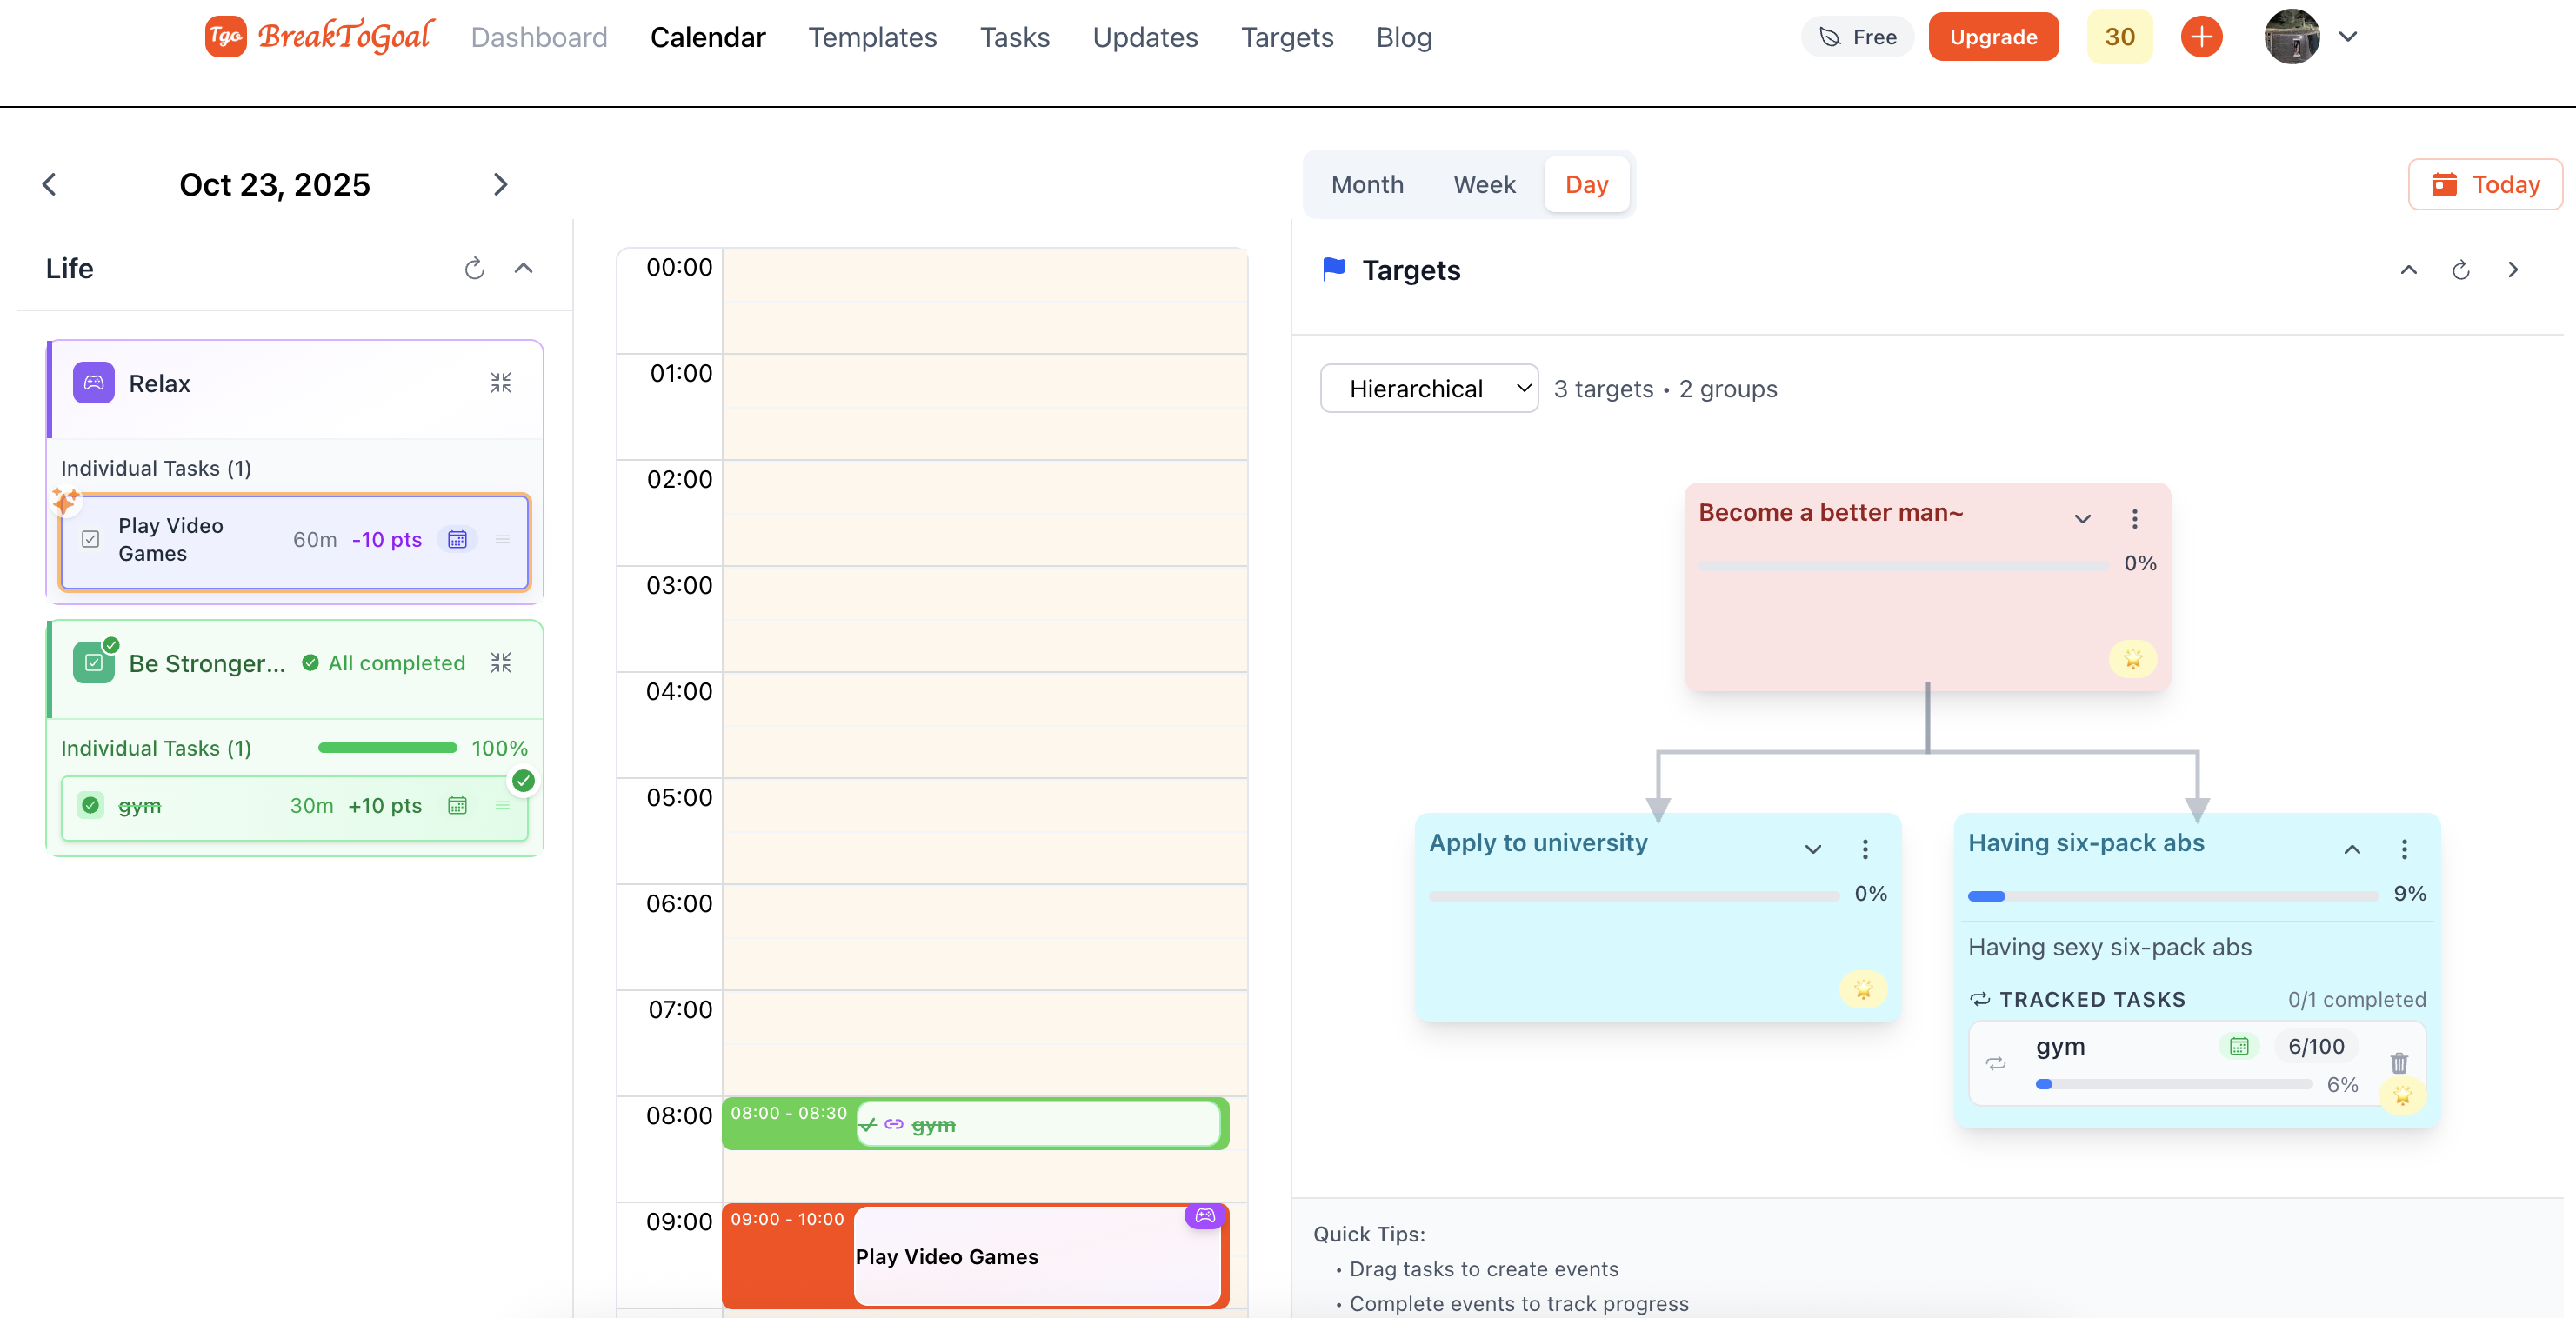2576x1318 pixels.
Task: Expand Become a better man~ target details
Action: (x=2082, y=519)
